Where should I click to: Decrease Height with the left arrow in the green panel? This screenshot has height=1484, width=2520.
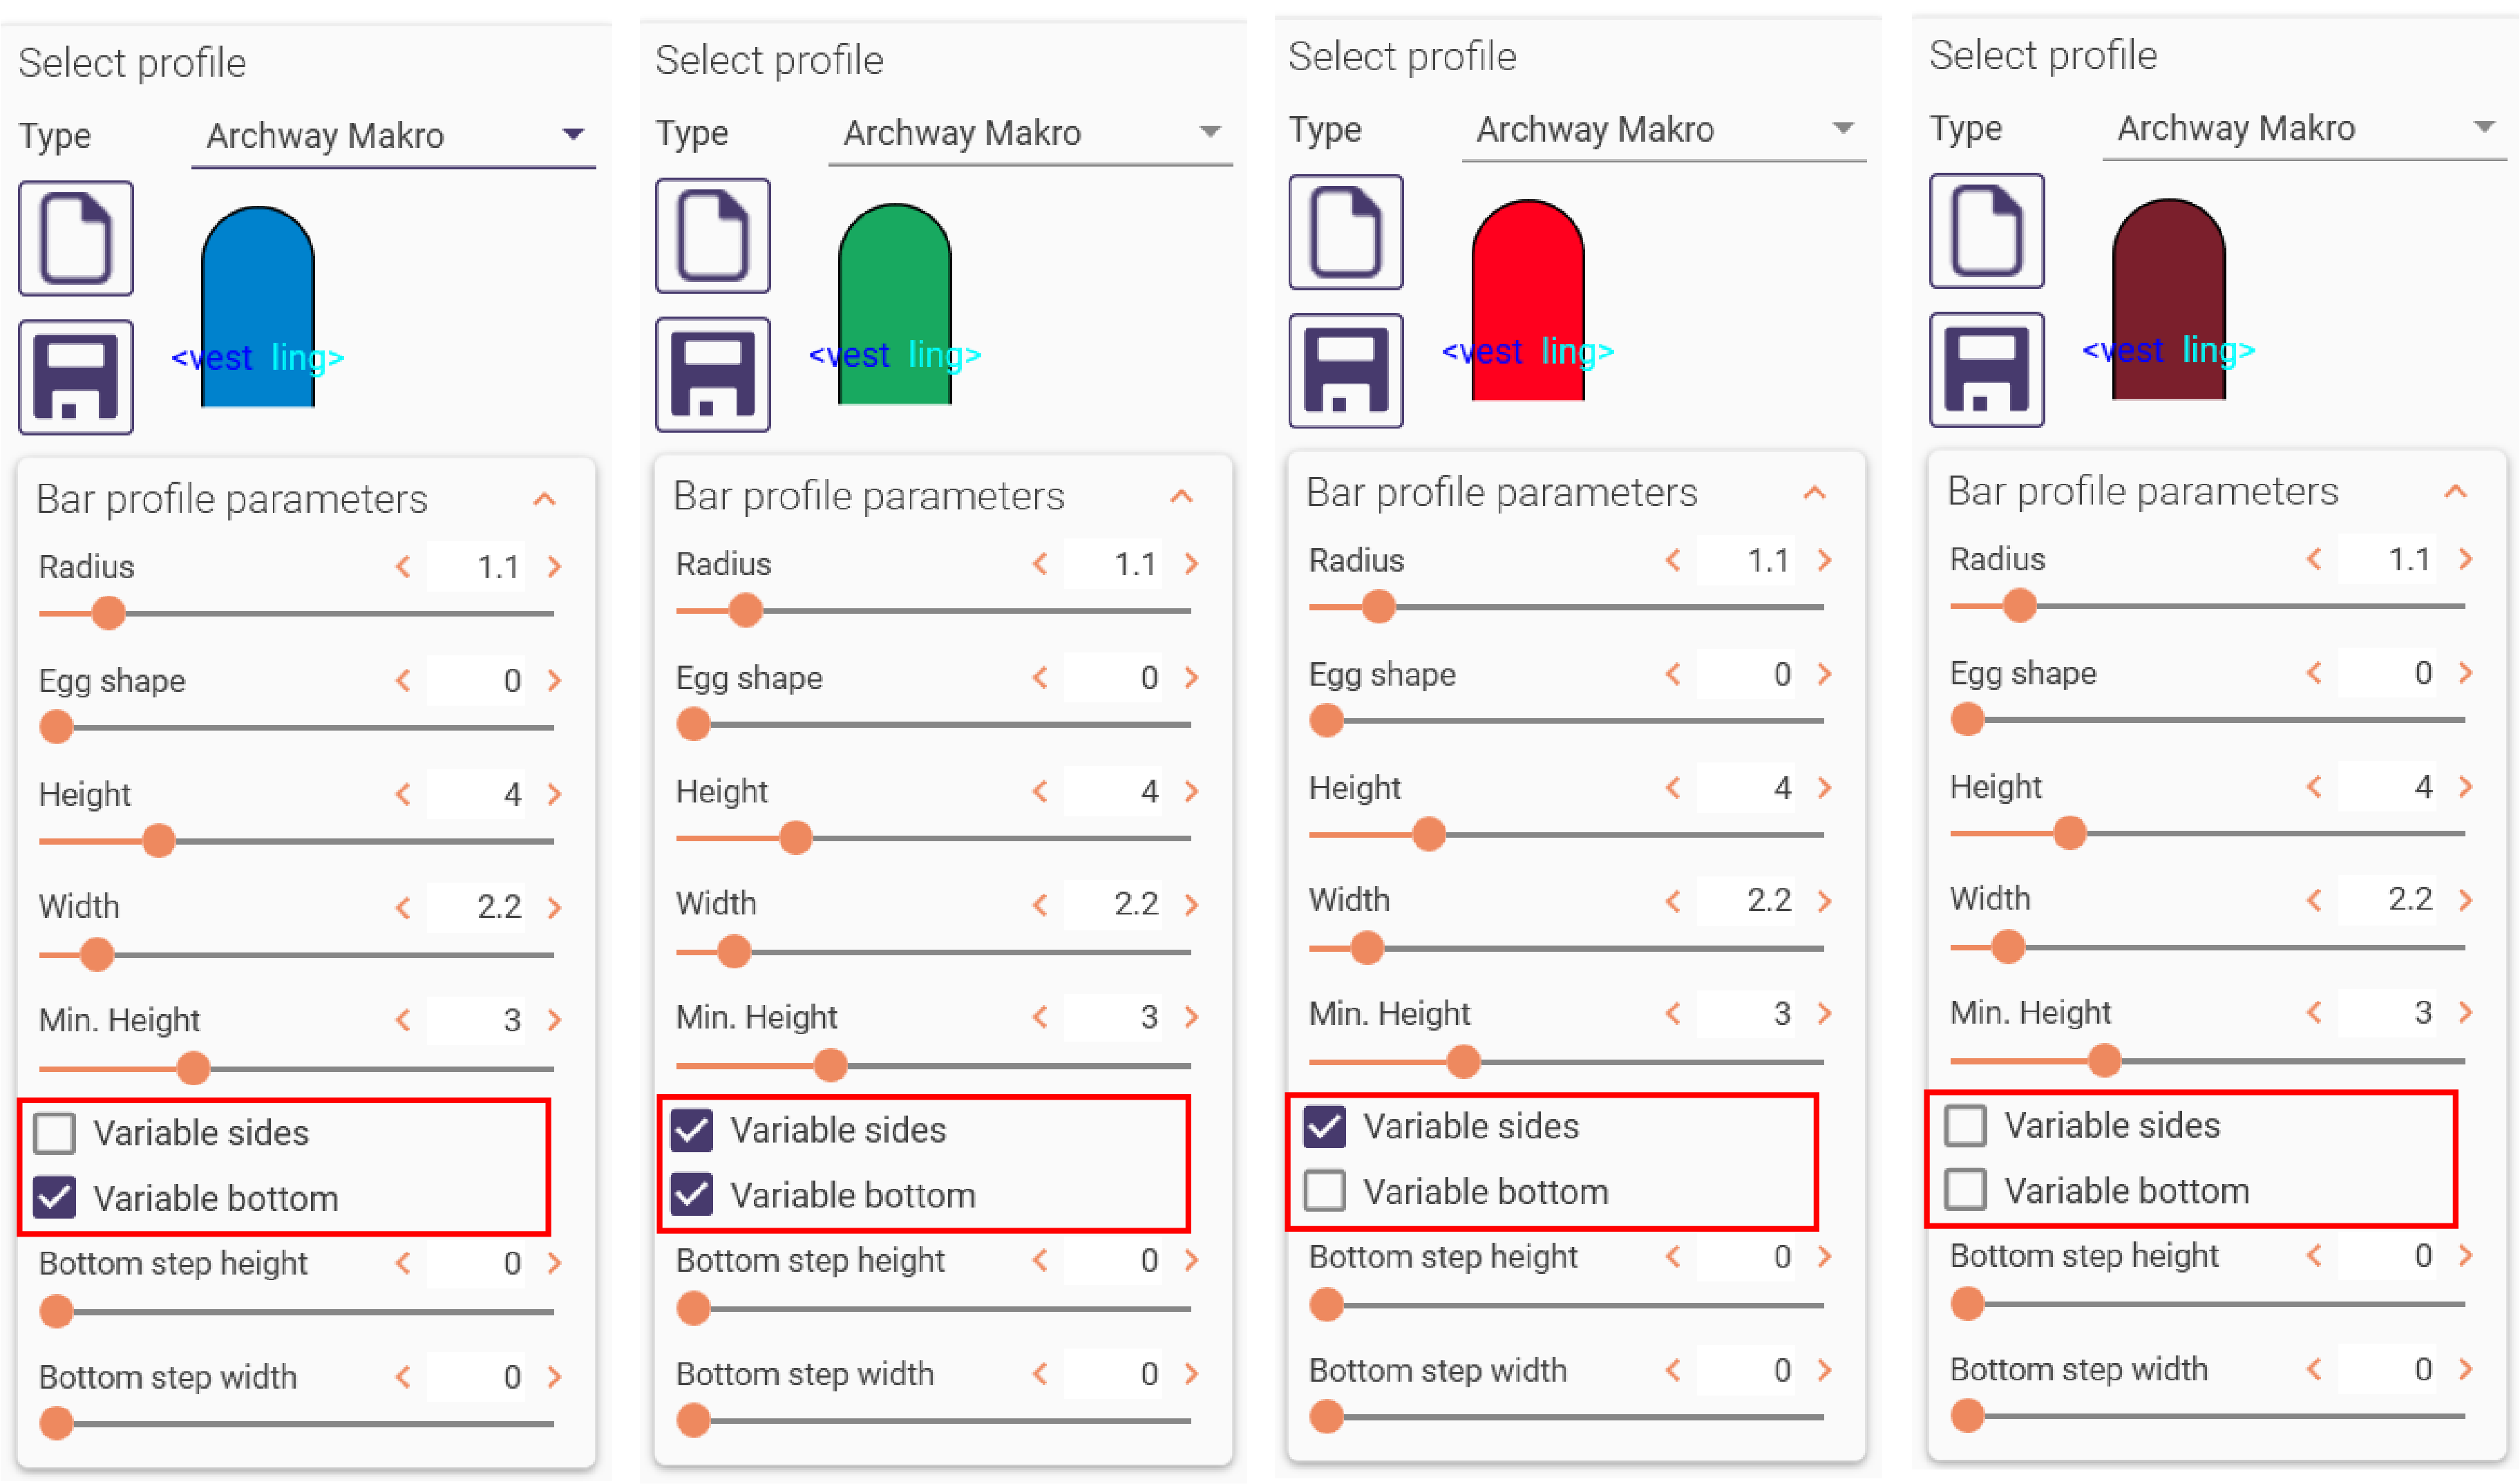click(x=1040, y=792)
